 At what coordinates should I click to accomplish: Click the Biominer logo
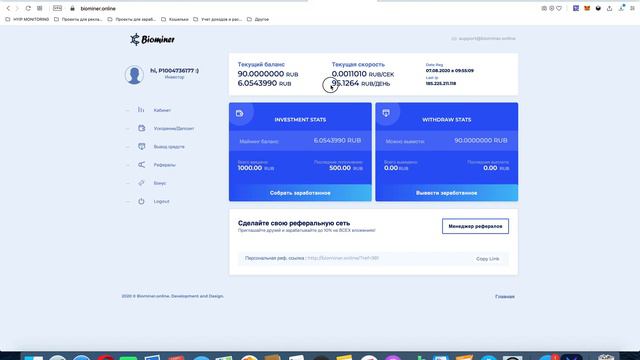click(152, 39)
